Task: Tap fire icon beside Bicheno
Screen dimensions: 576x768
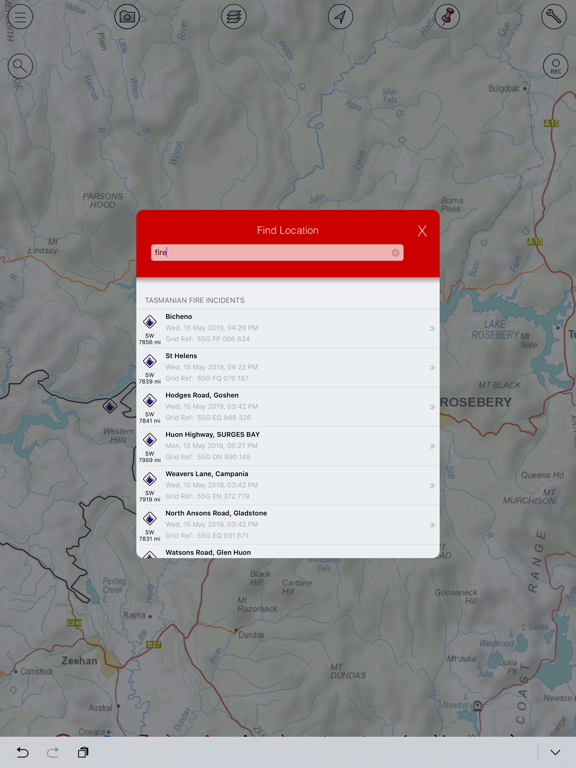Action: coord(149,322)
